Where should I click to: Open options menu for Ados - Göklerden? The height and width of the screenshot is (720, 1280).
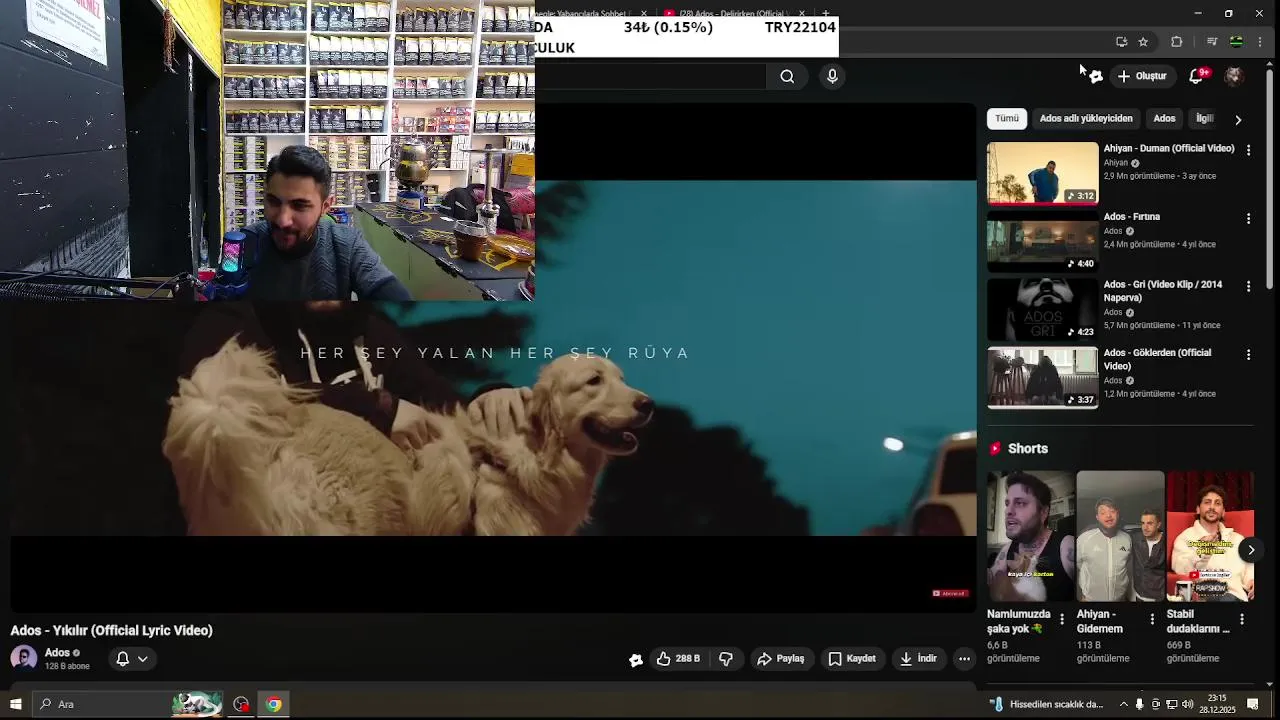click(1248, 354)
